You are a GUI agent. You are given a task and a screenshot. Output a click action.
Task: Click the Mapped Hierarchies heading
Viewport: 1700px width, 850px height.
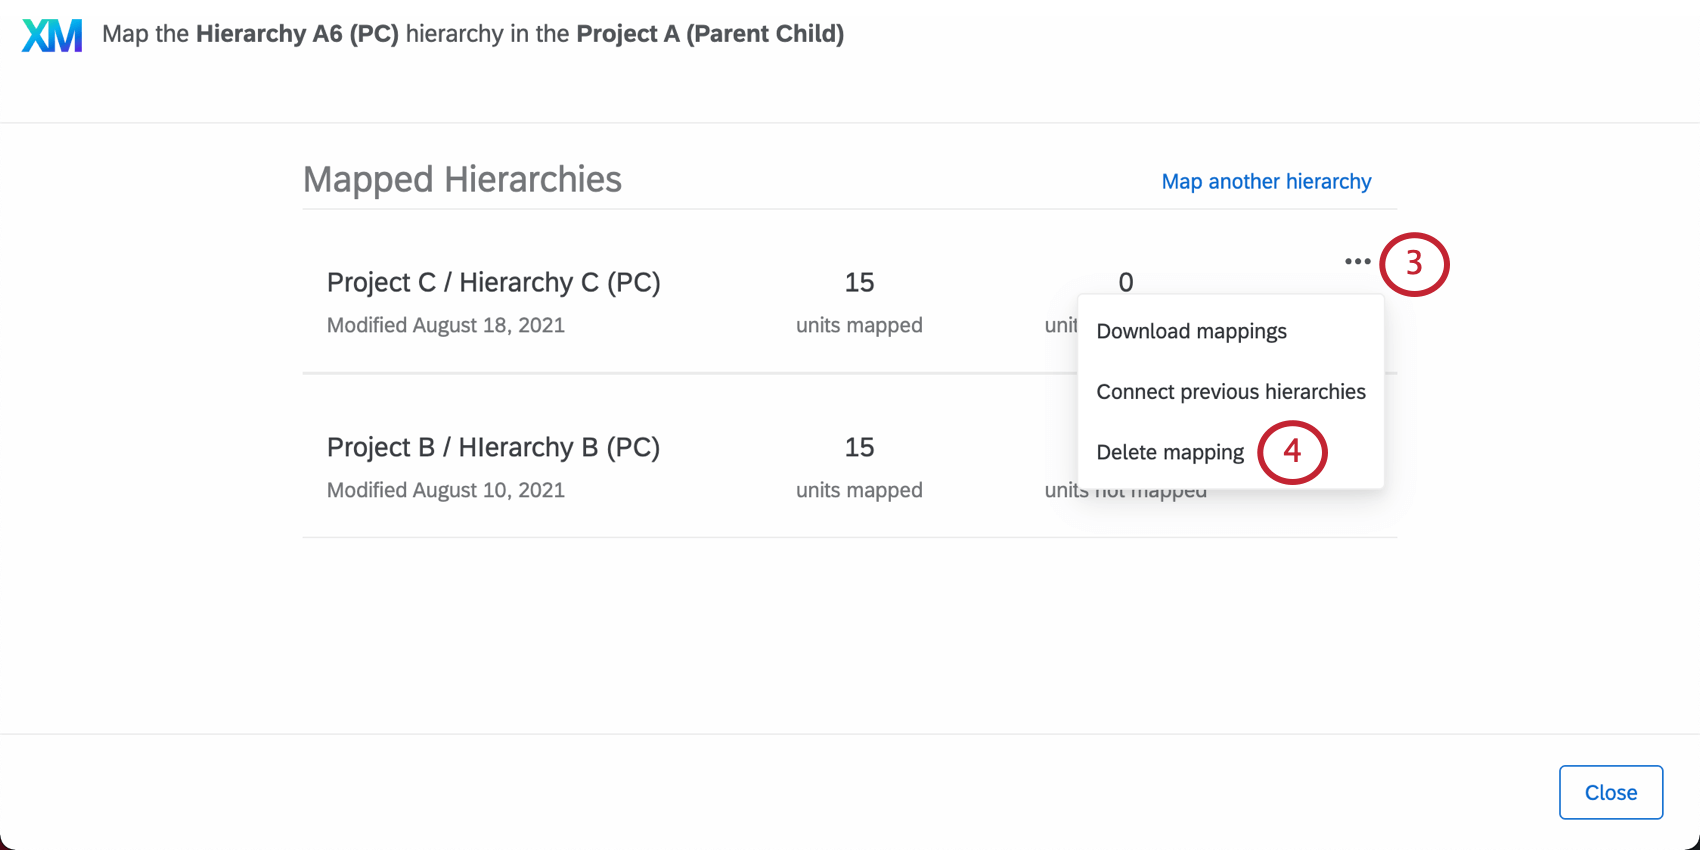pos(462,180)
